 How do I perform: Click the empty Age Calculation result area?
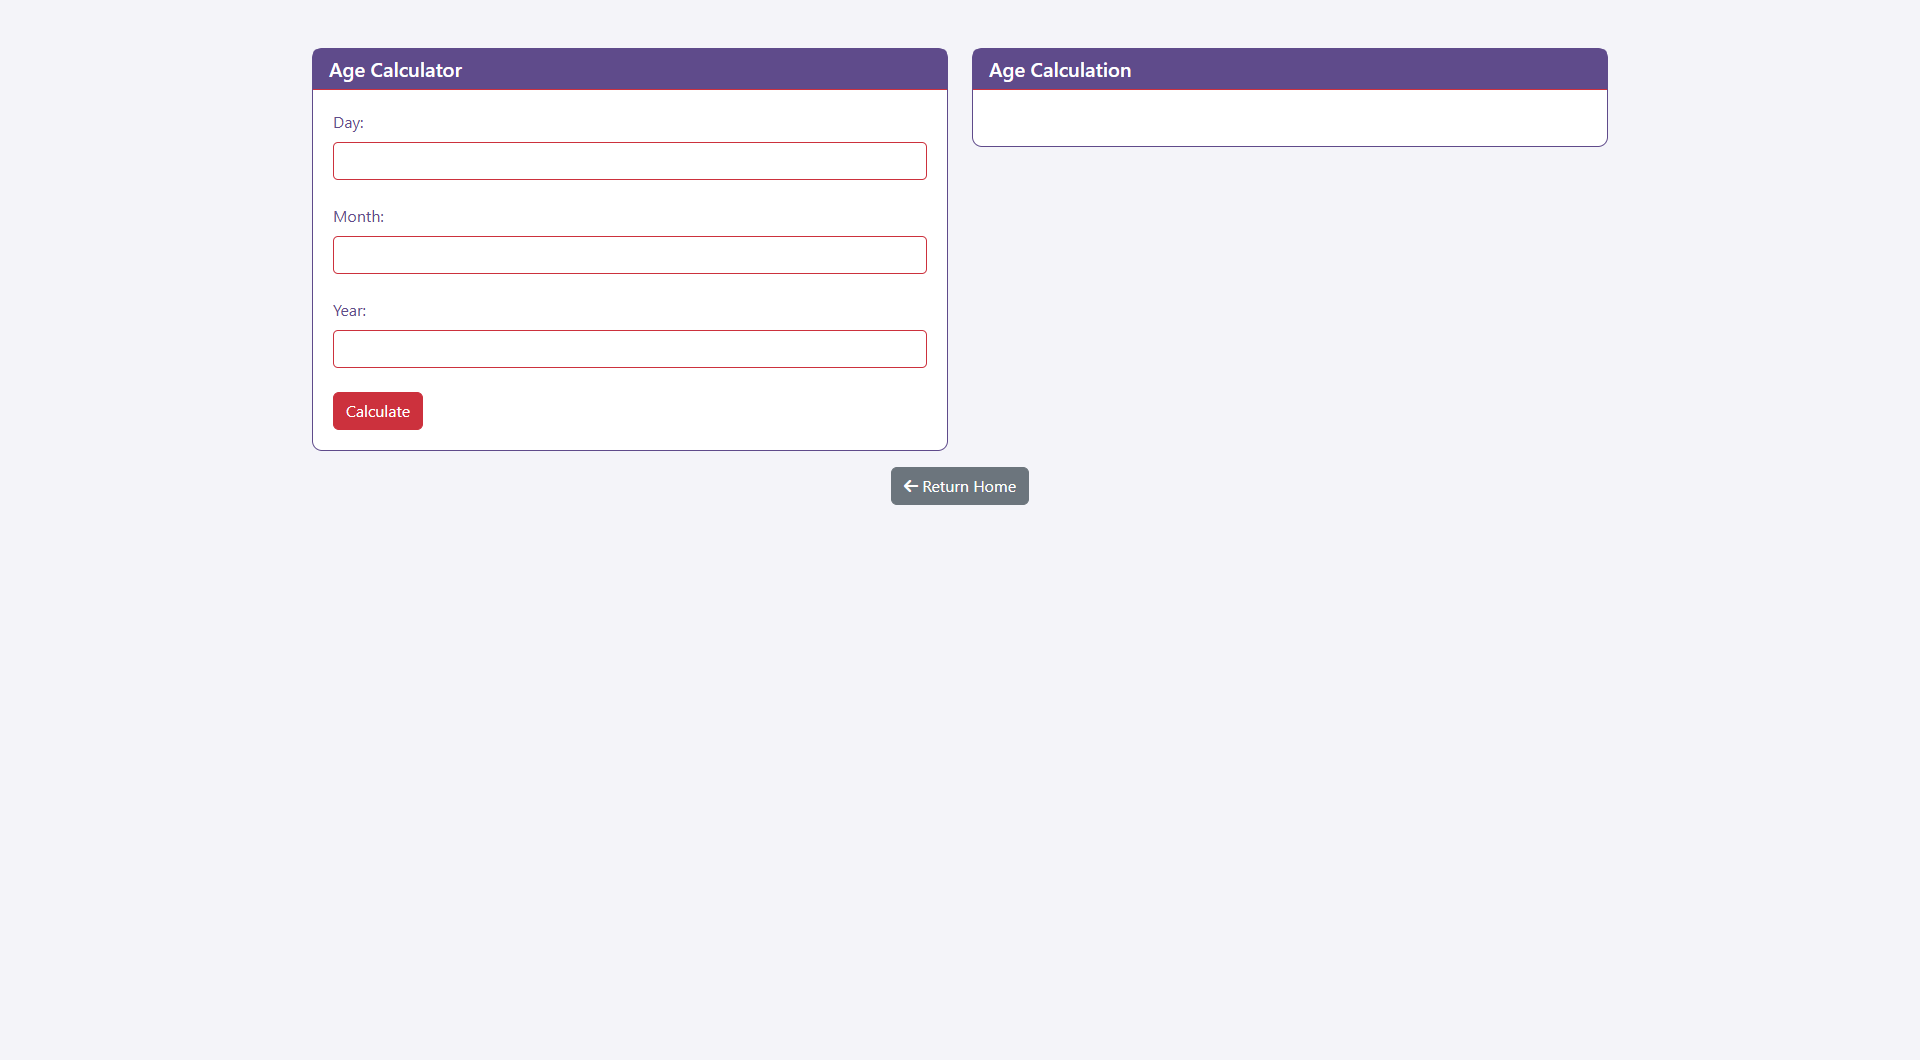(x=1289, y=118)
